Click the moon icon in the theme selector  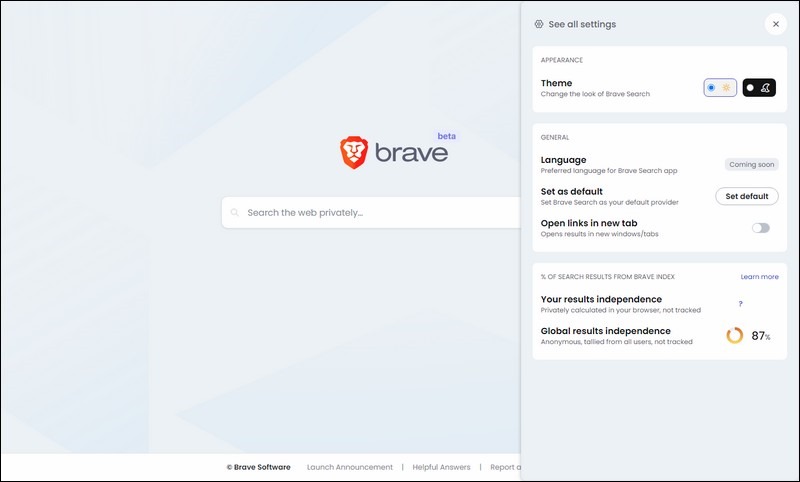765,88
